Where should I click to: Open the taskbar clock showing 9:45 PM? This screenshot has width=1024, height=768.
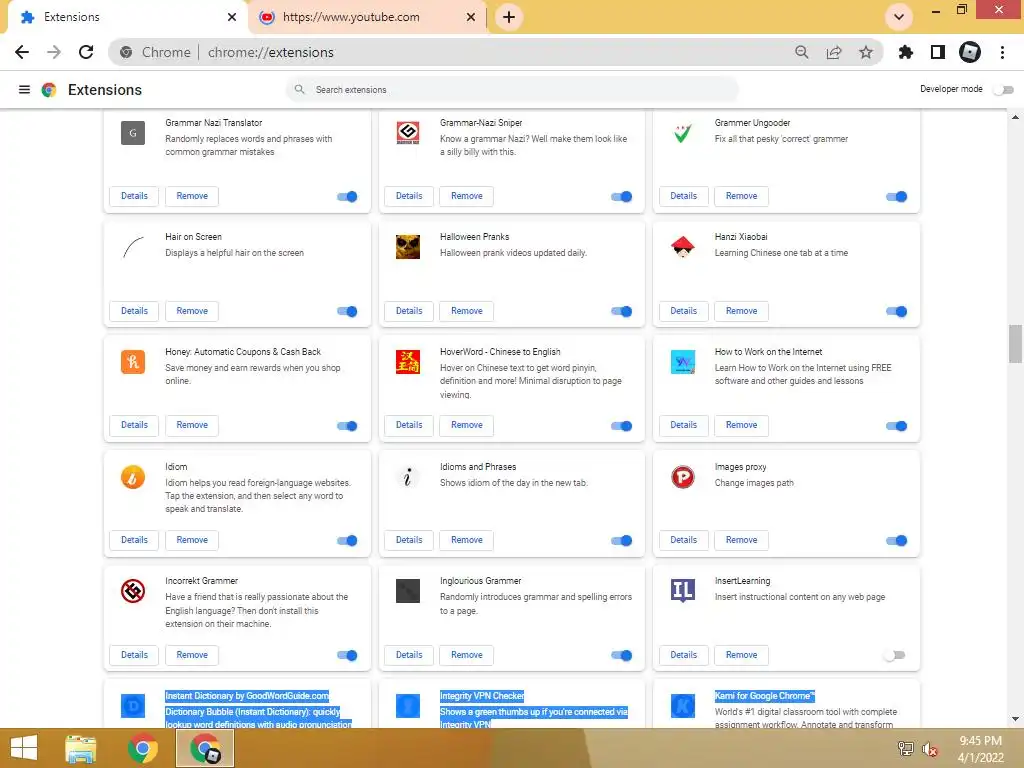click(x=980, y=749)
